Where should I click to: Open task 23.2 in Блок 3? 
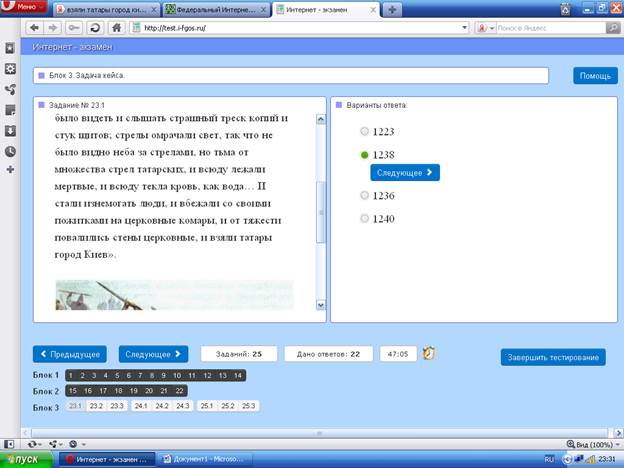click(x=96, y=406)
